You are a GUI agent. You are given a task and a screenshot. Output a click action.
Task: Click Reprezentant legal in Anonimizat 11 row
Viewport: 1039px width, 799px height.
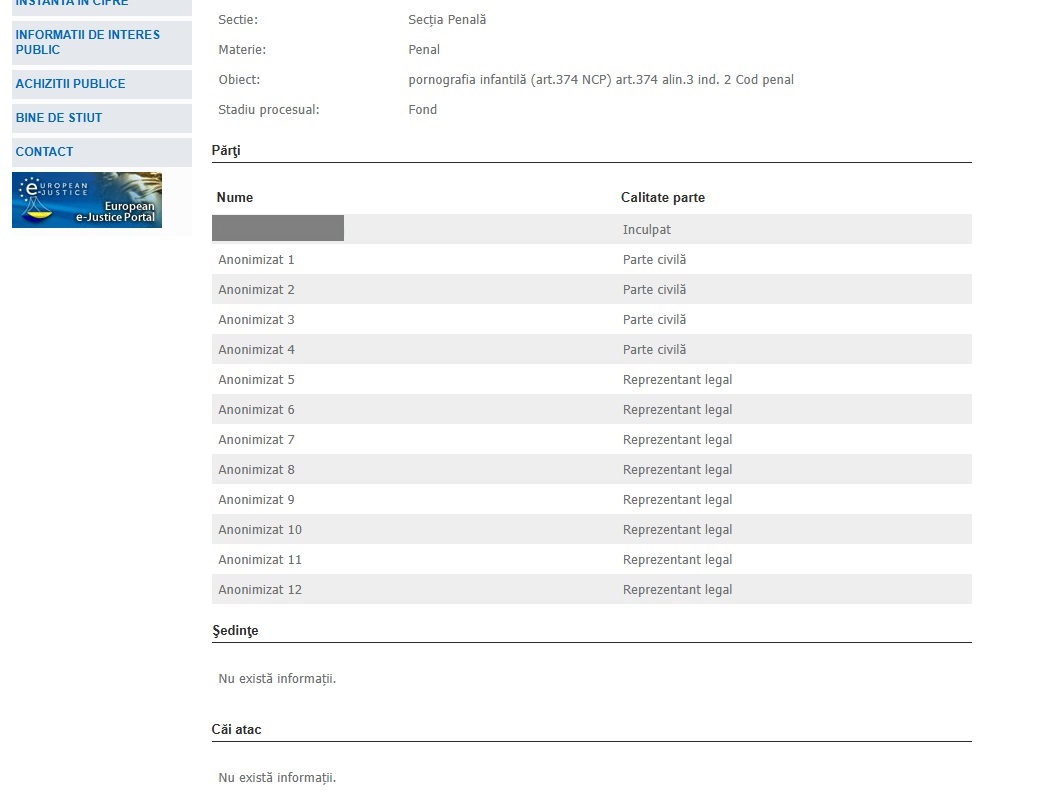(x=677, y=560)
